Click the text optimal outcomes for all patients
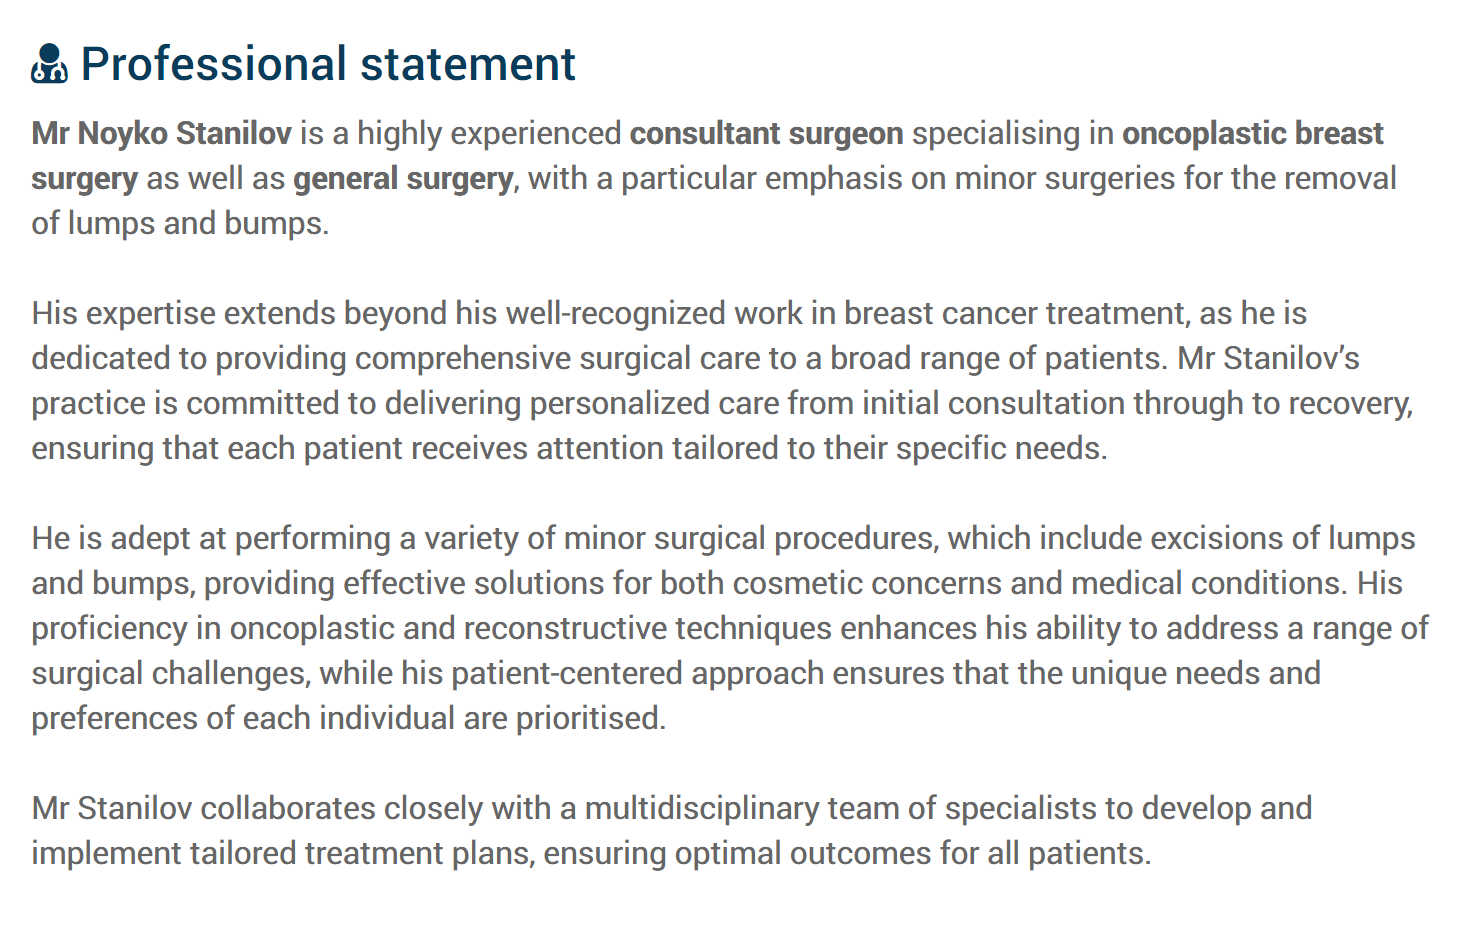The image size is (1462, 941). pos(913,853)
